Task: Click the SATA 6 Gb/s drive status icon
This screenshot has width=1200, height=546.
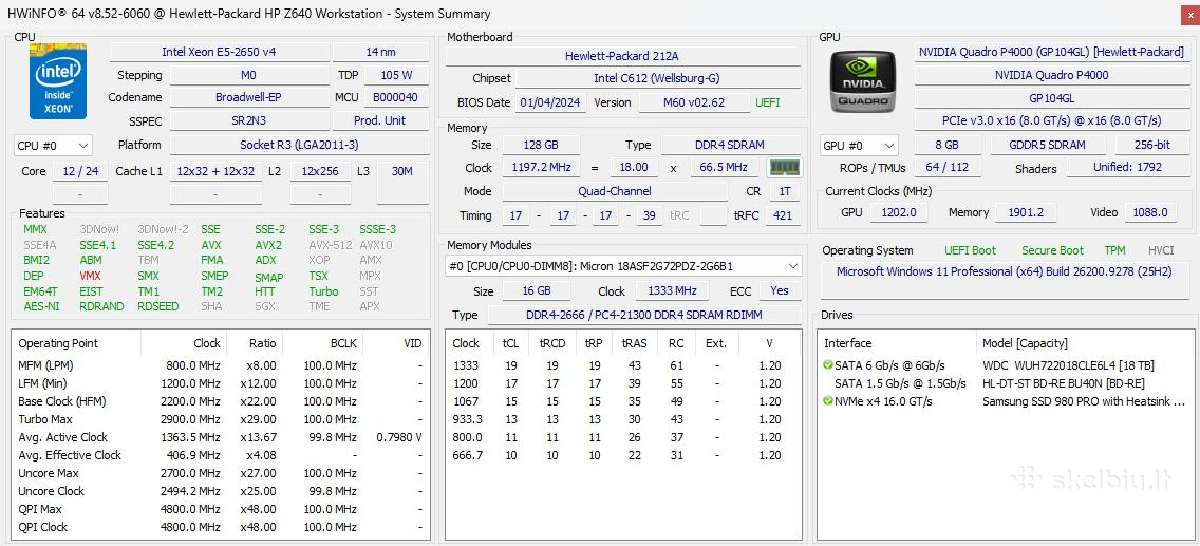Action: 827,366
